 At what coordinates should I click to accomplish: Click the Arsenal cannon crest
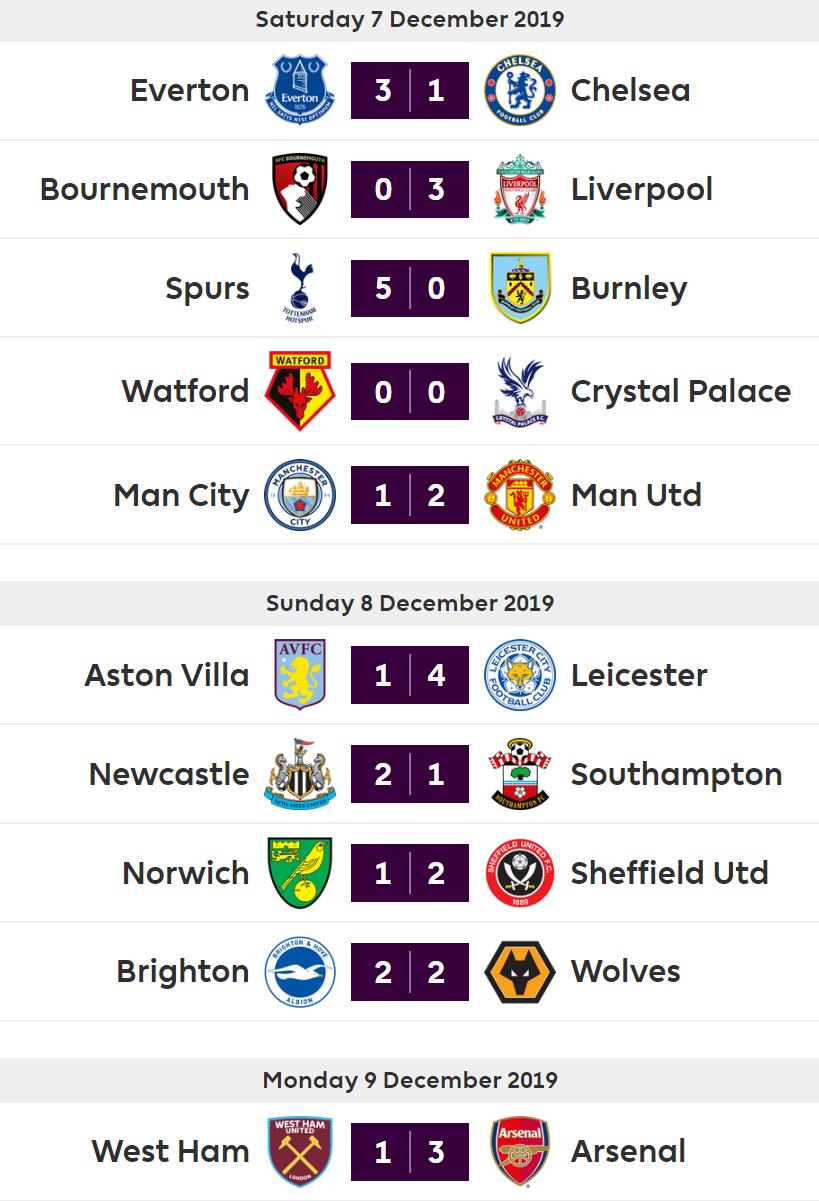click(x=519, y=1151)
